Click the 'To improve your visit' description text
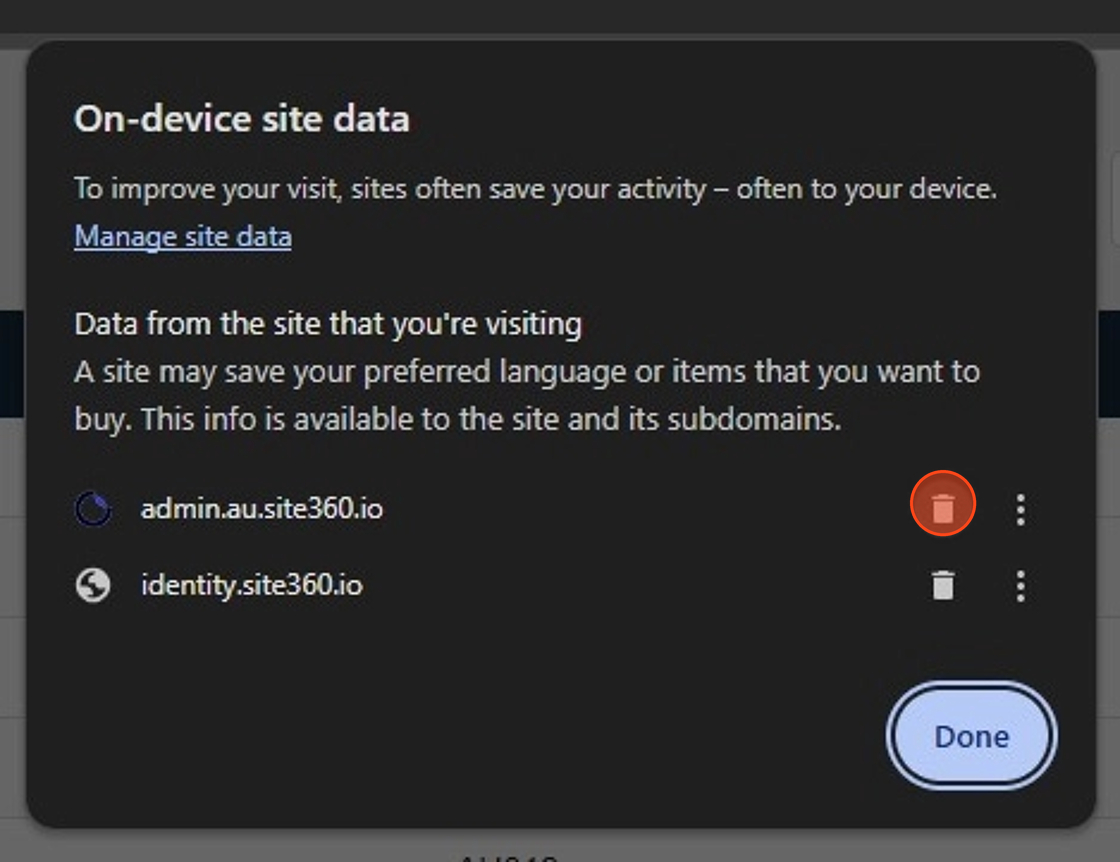This screenshot has width=1120, height=862. 535,189
